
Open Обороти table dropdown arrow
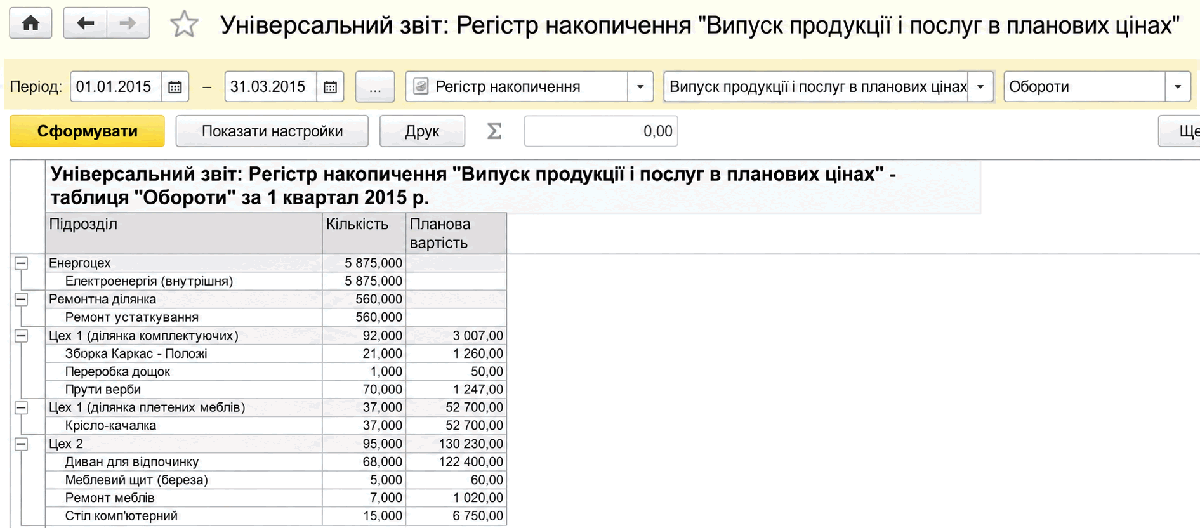pos(1178,87)
